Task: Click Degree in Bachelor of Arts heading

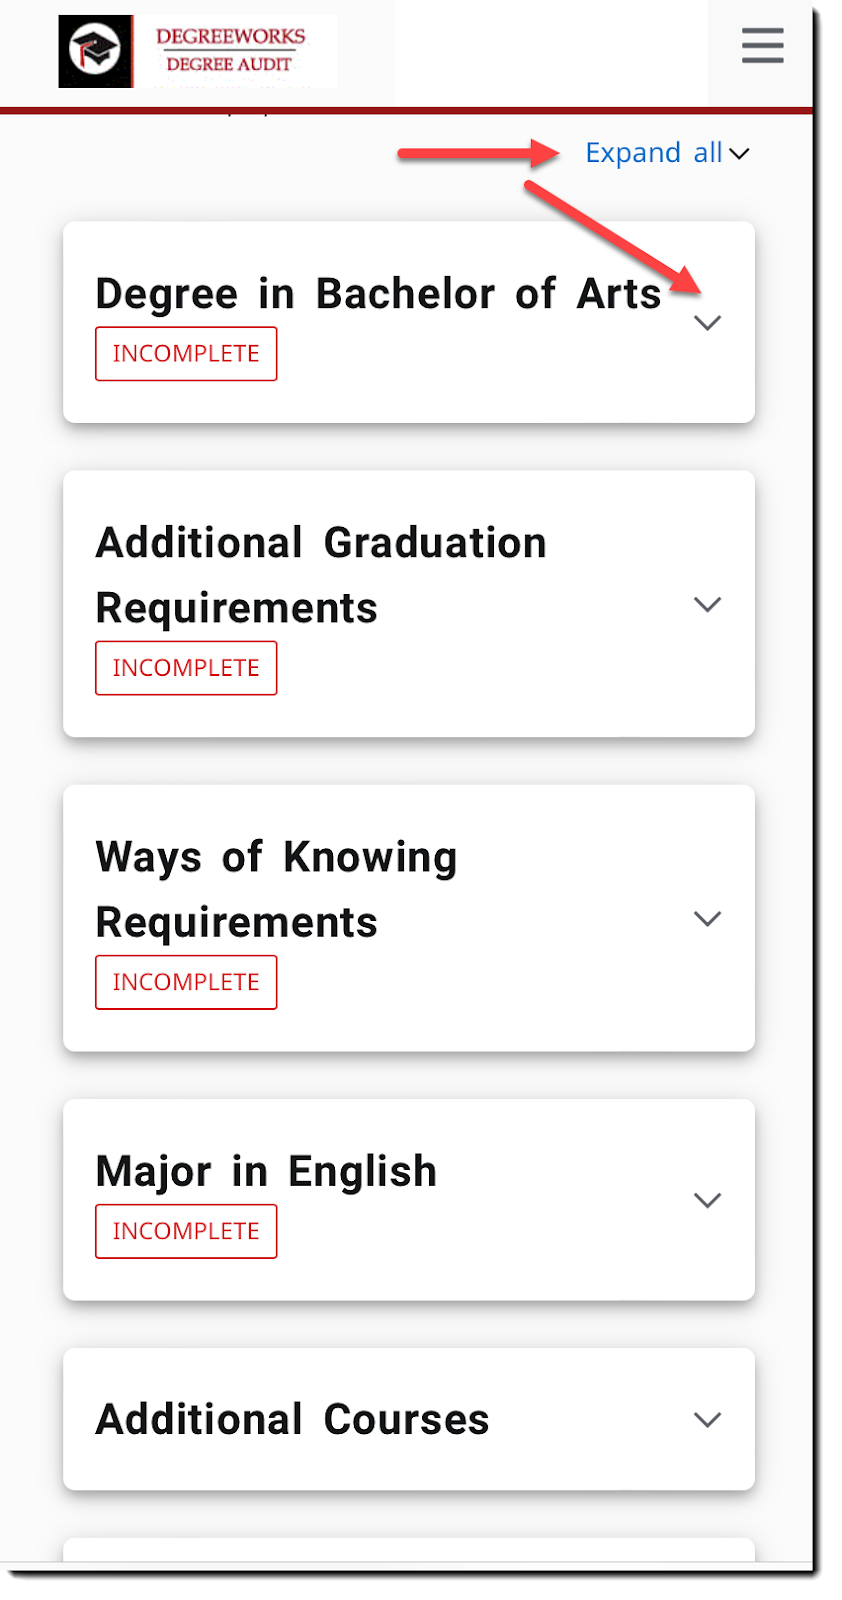Action: point(378,294)
